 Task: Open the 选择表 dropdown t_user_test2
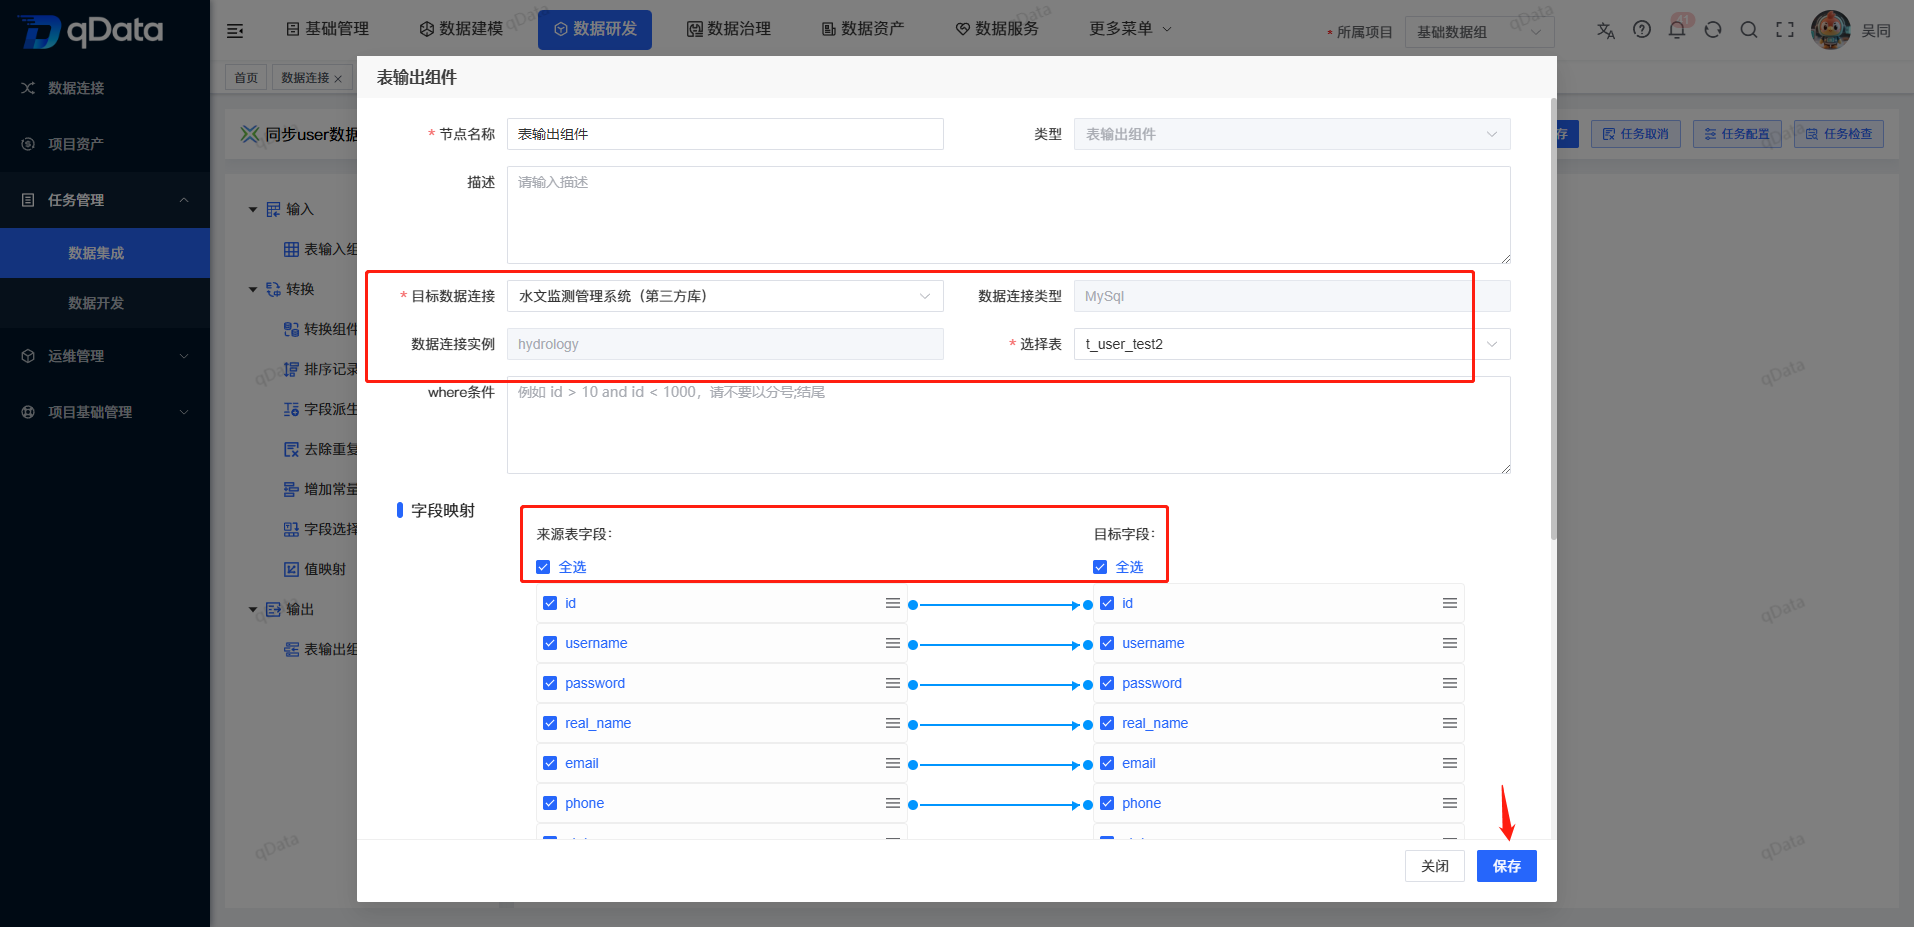[1292, 344]
